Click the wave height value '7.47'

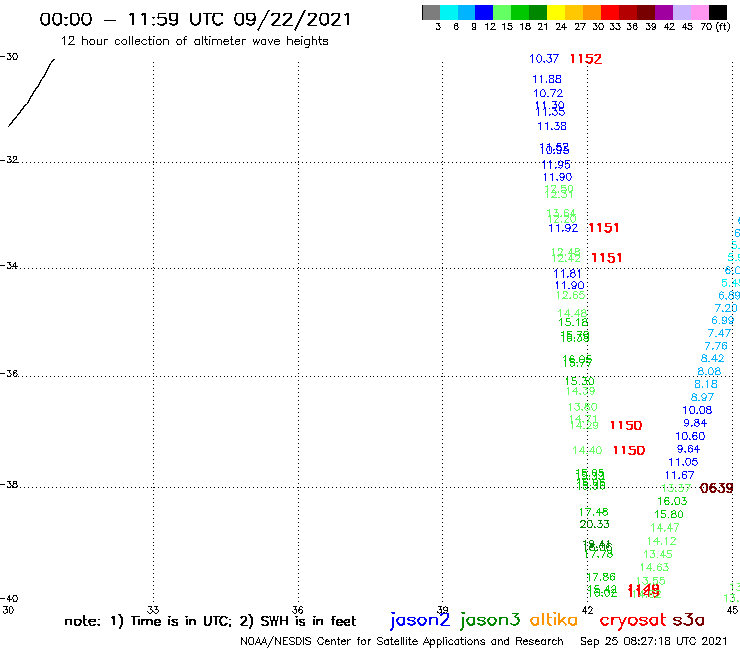pos(720,334)
